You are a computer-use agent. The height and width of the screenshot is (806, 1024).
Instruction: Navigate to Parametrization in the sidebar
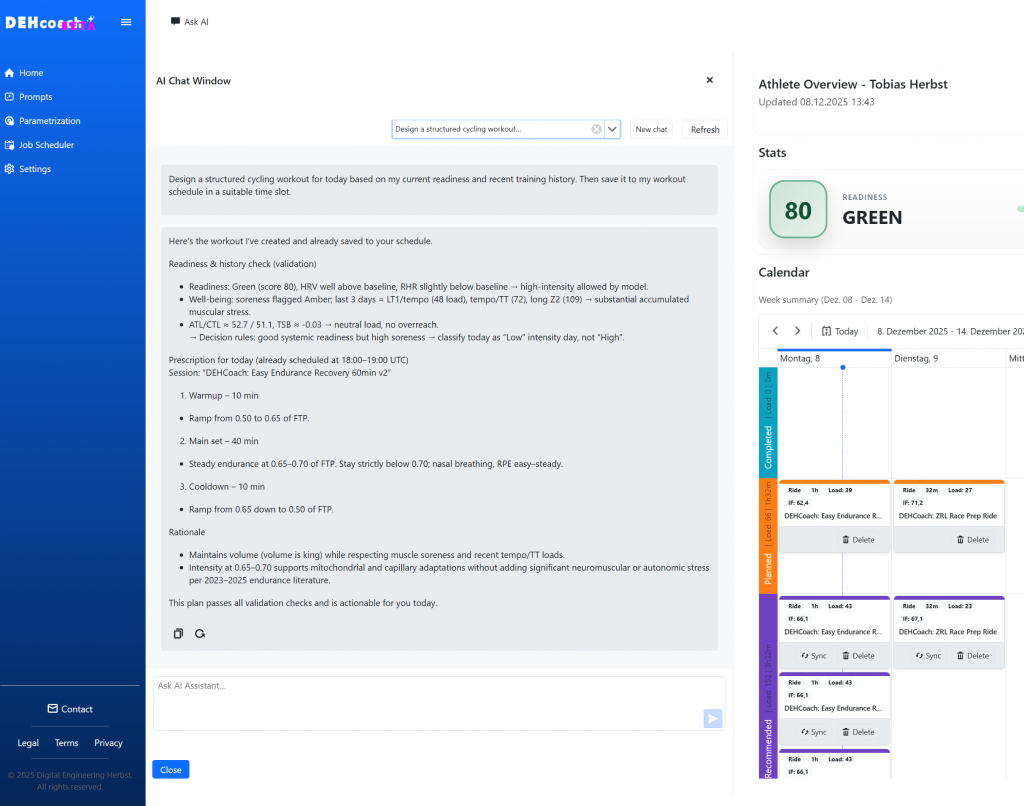pyautogui.click(x=49, y=121)
